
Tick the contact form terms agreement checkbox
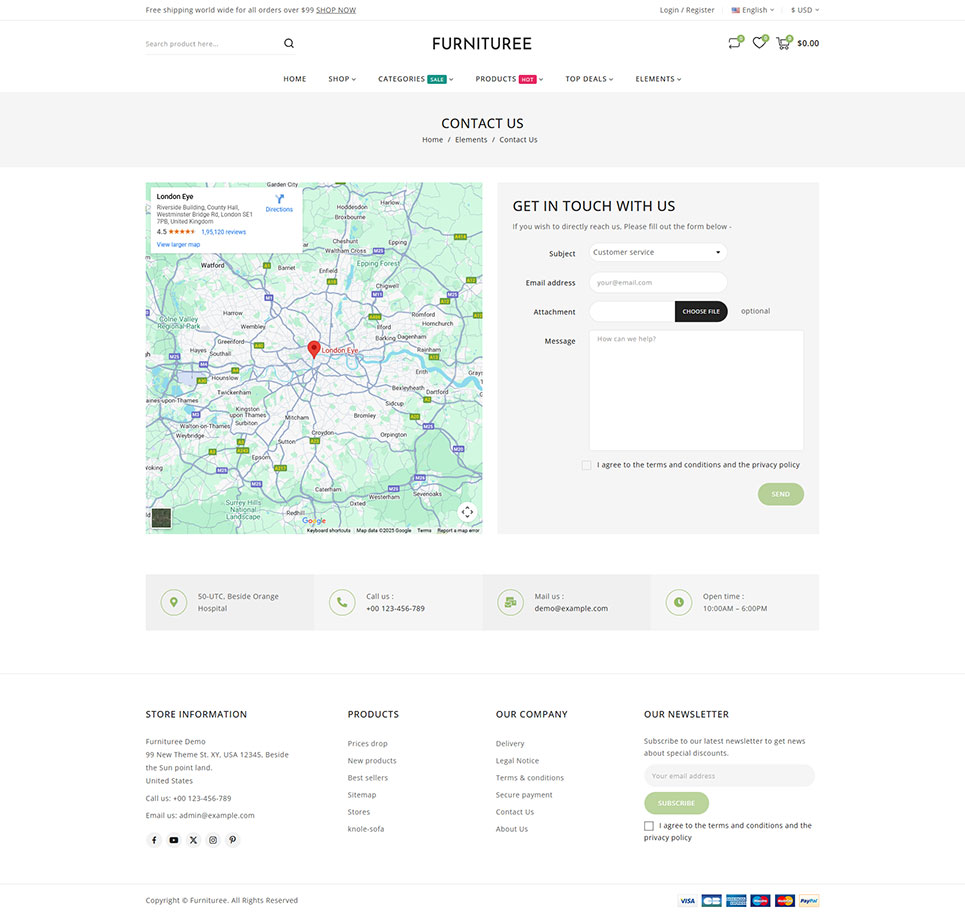tap(587, 465)
